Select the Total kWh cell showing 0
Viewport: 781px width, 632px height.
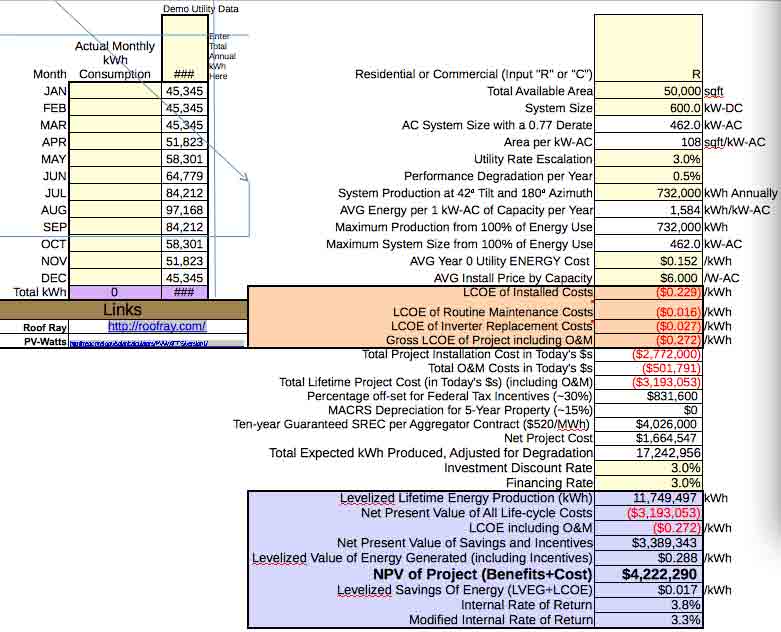(x=115, y=292)
